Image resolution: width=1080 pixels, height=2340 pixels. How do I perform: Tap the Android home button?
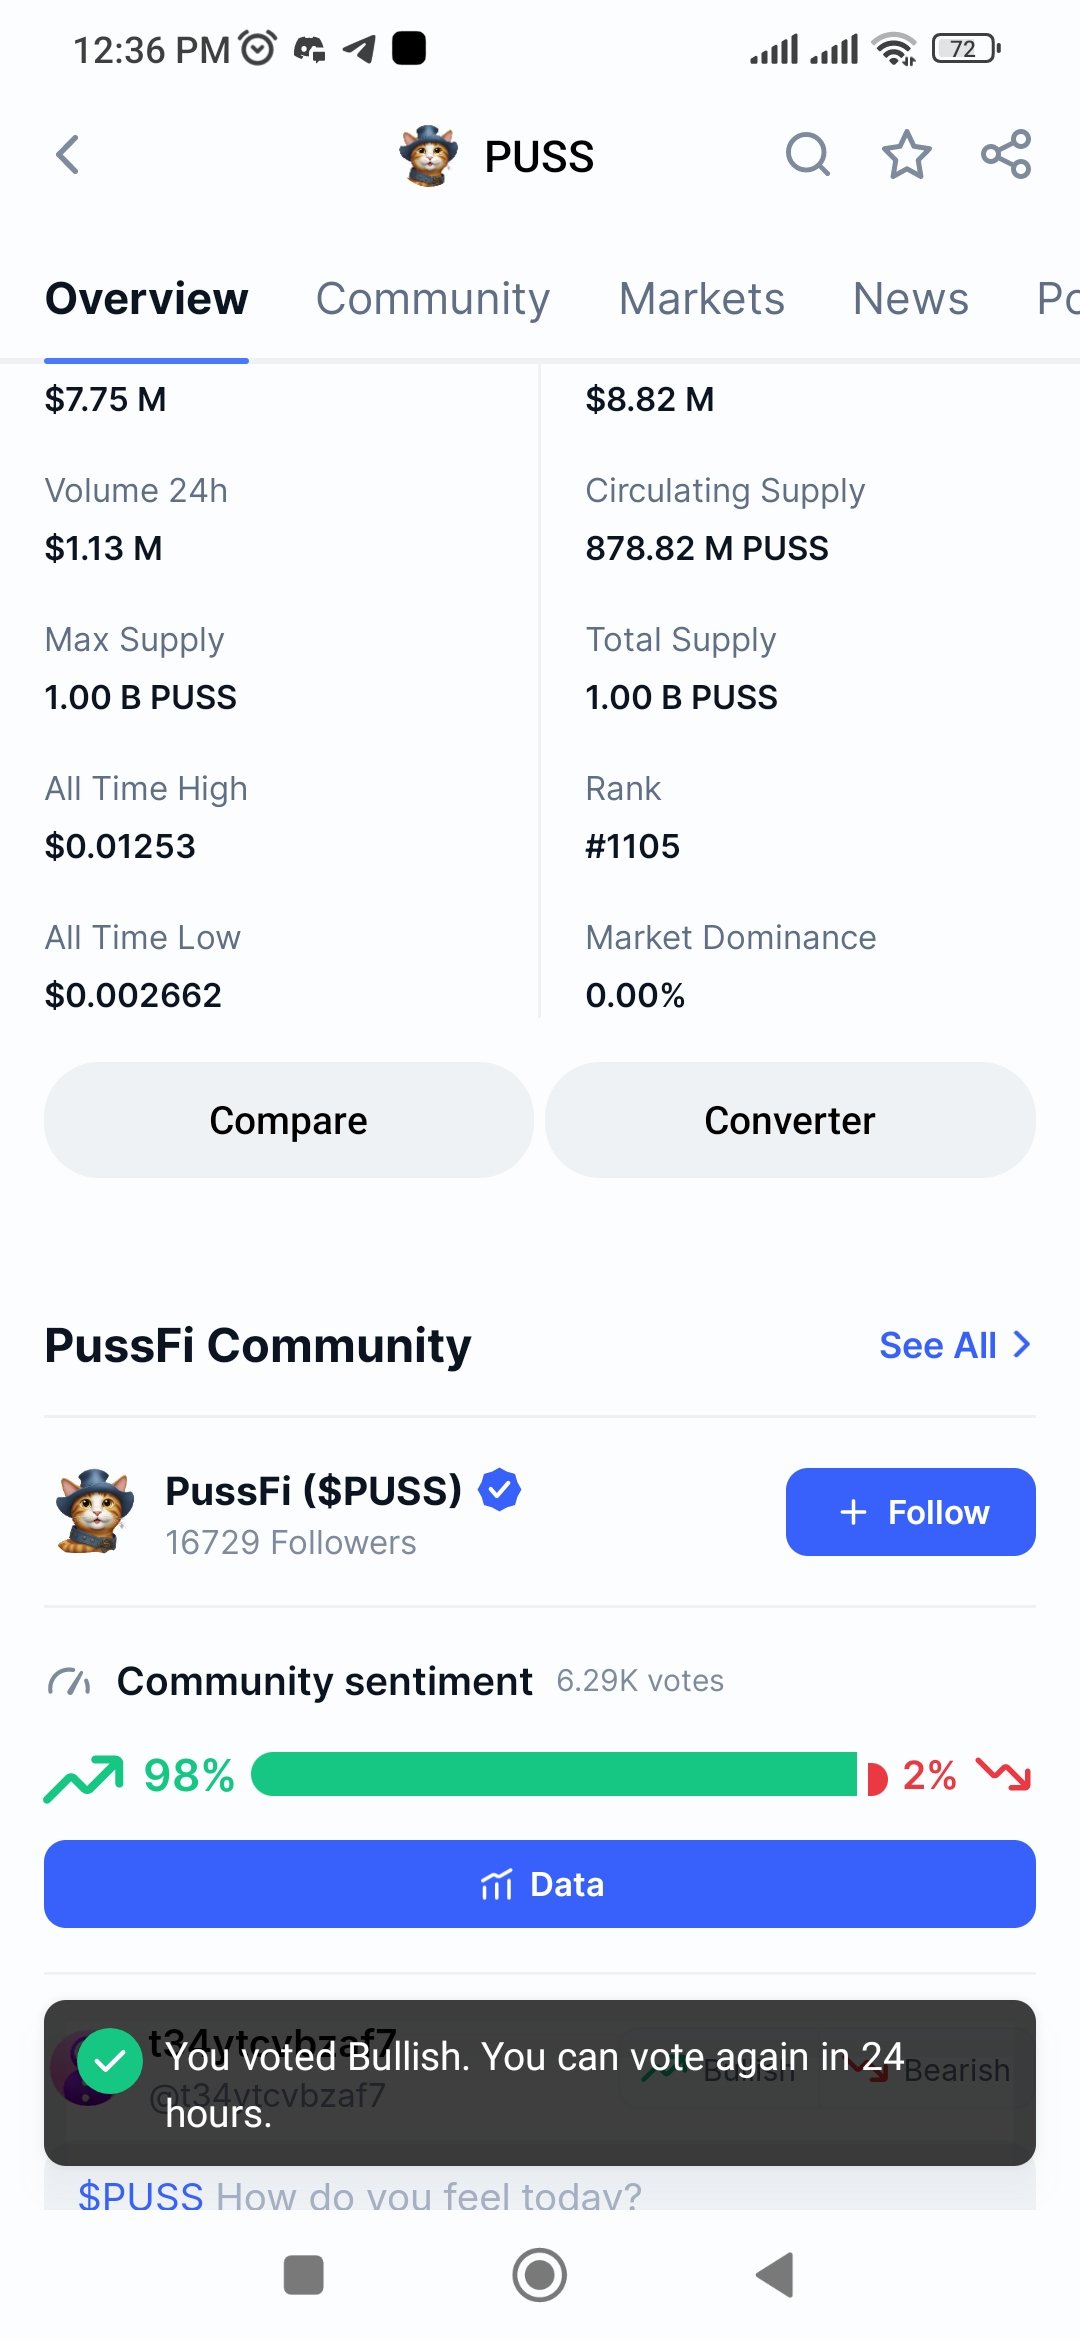(x=540, y=2275)
